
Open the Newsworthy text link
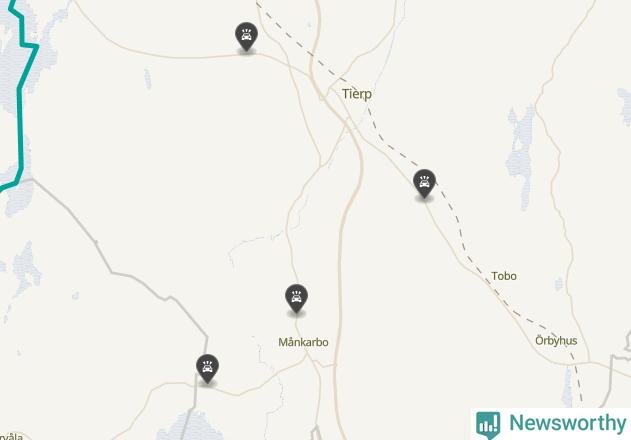click(567, 423)
